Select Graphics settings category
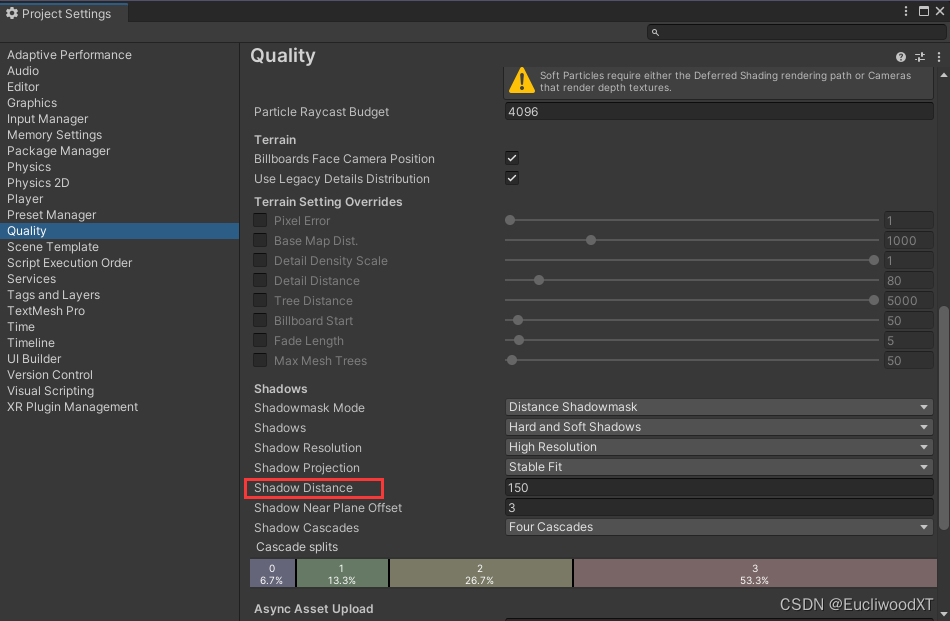This screenshot has width=950, height=621. click(32, 103)
